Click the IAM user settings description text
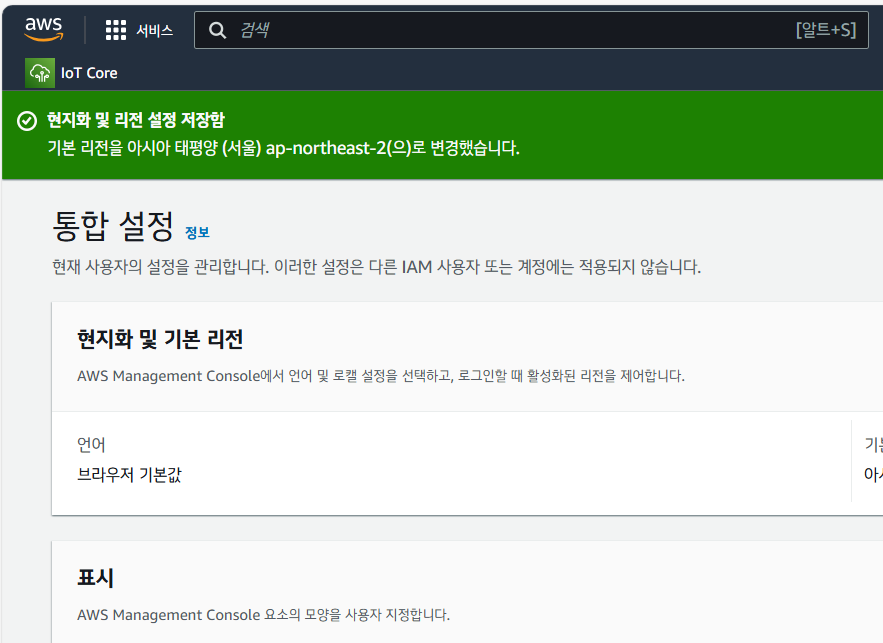Viewport: 883px width, 643px height. (x=376, y=267)
